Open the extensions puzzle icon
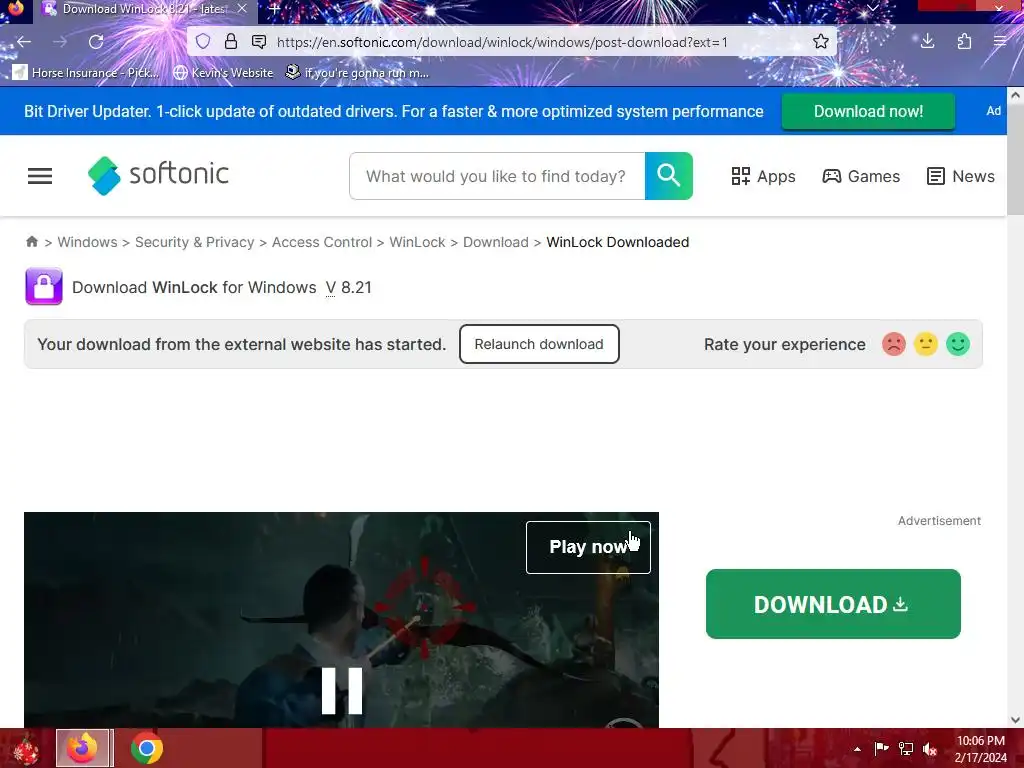Image resolution: width=1024 pixels, height=768 pixels. pyautogui.click(x=964, y=42)
